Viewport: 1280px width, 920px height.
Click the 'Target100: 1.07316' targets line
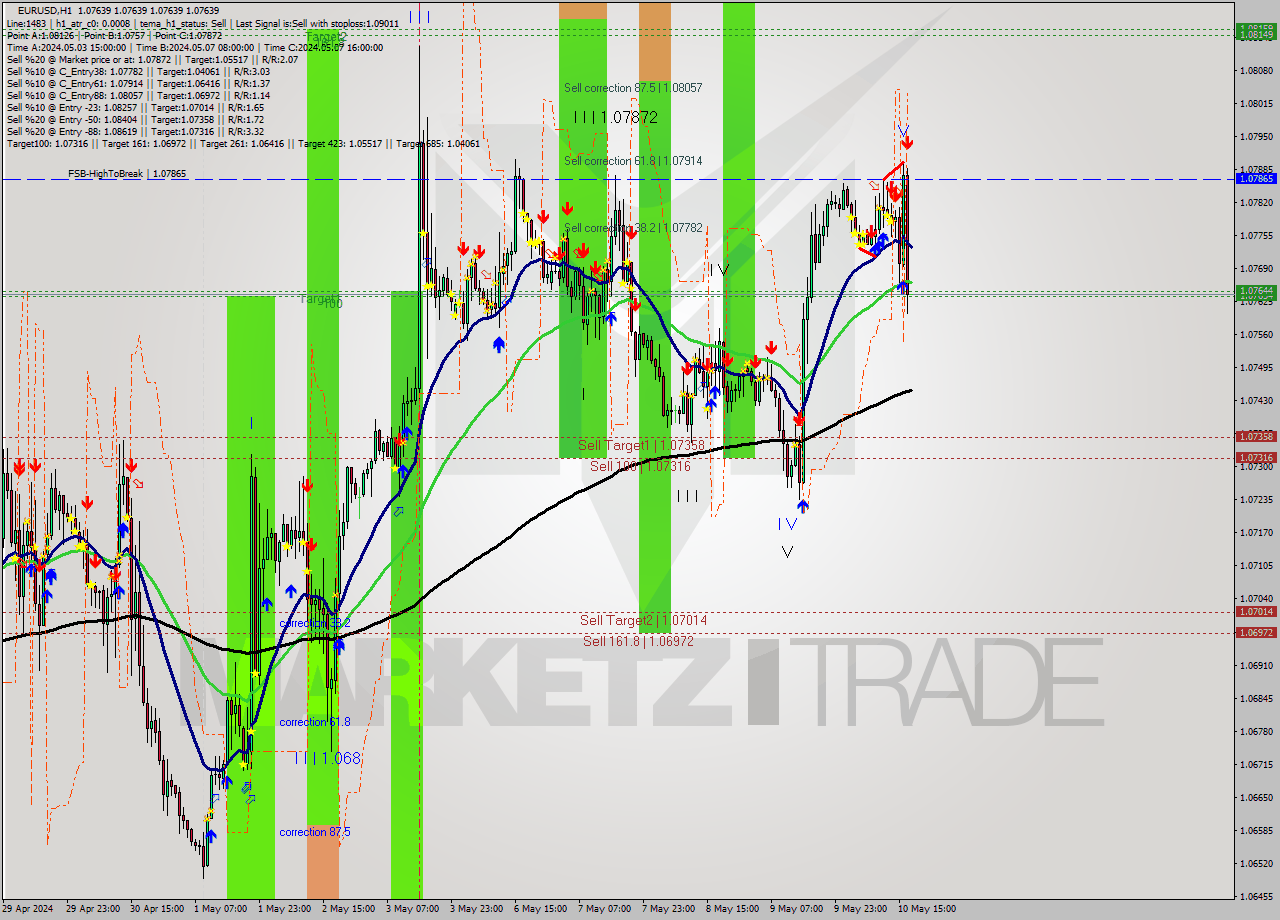tap(243, 143)
